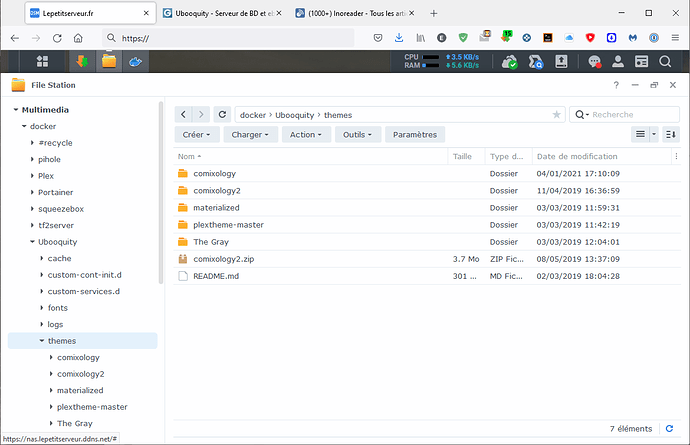Select the README.md file
690x445 pixels.
[x=427, y=276]
